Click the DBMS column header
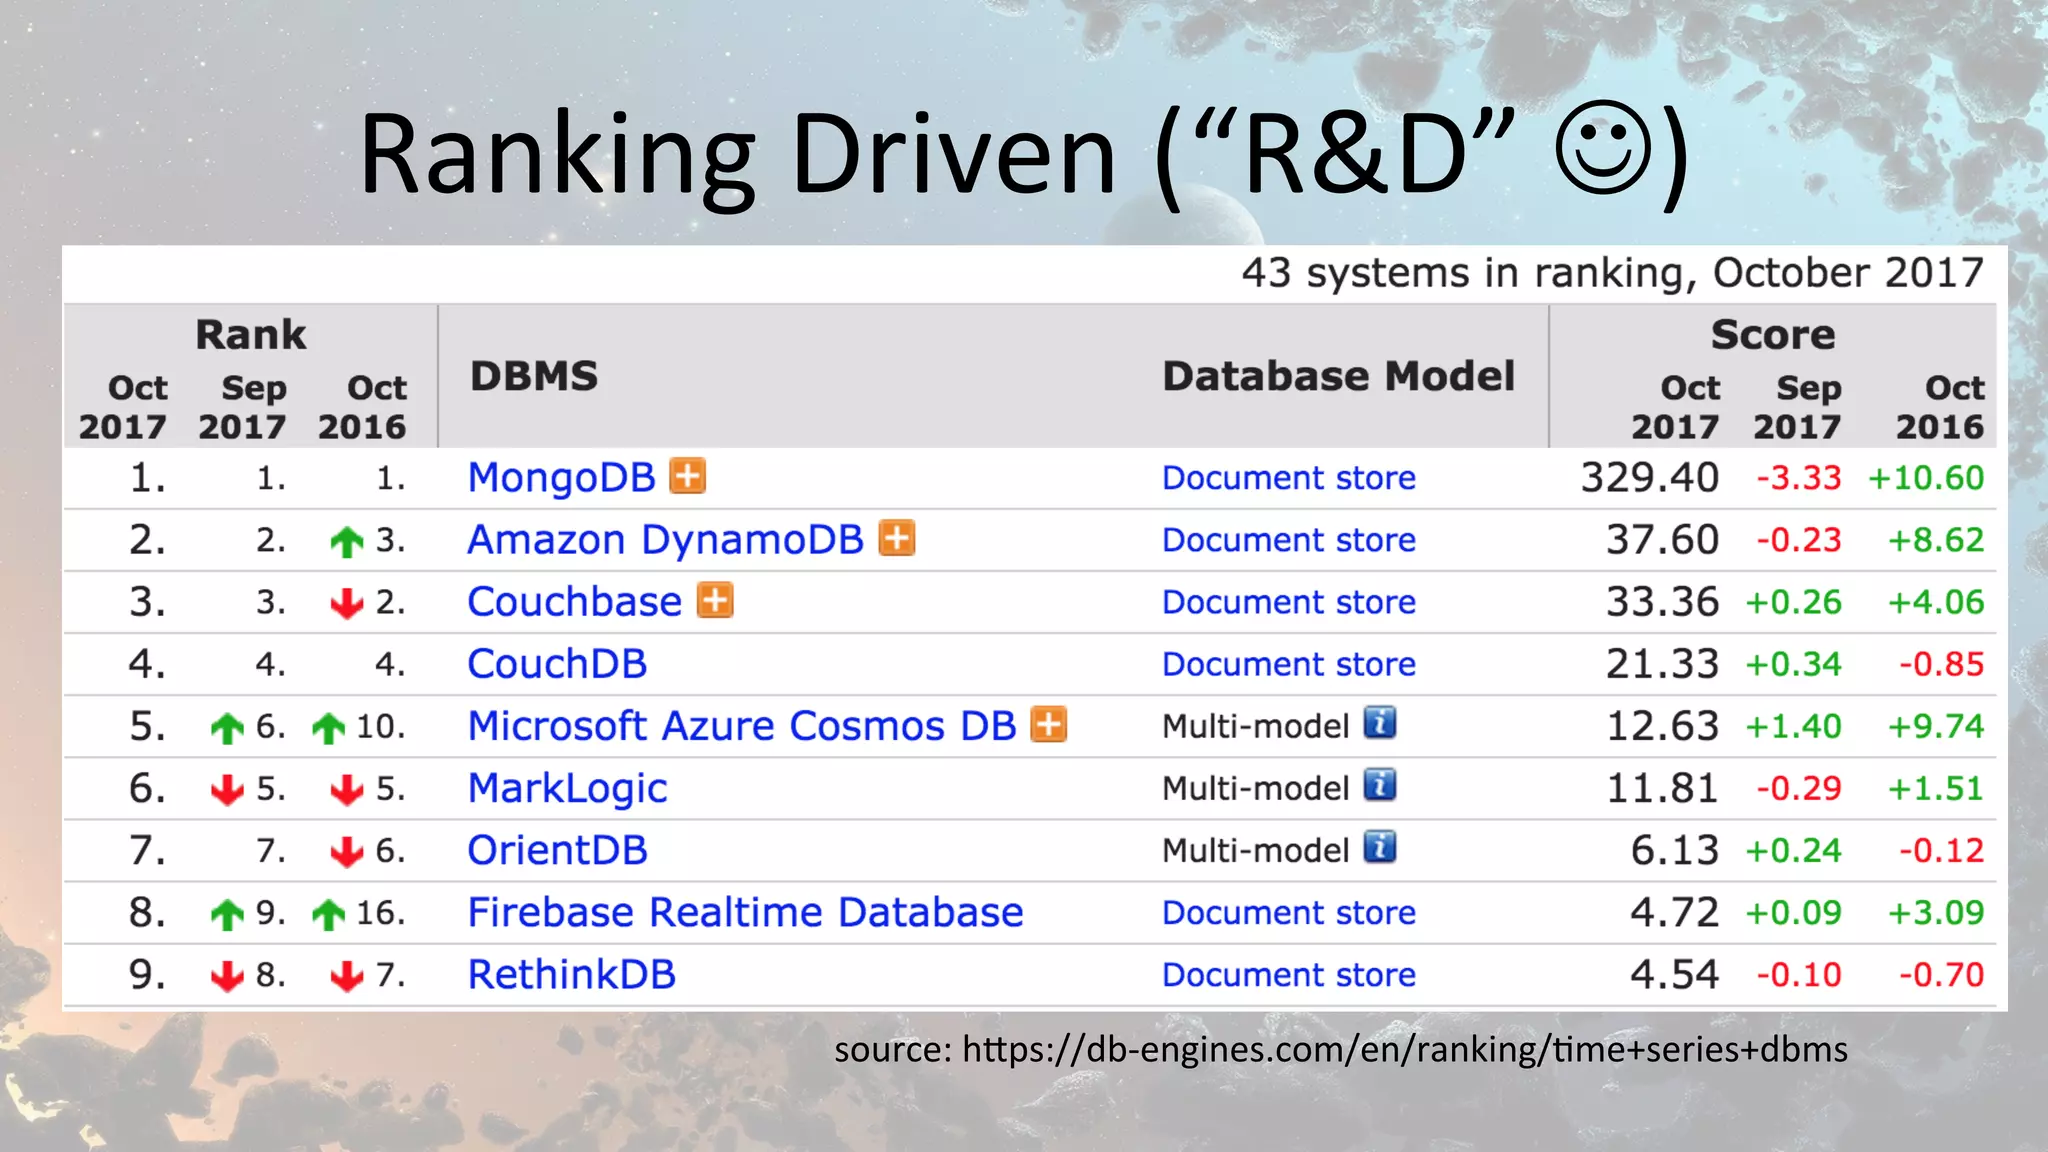This screenshot has width=2048, height=1152. click(x=534, y=376)
